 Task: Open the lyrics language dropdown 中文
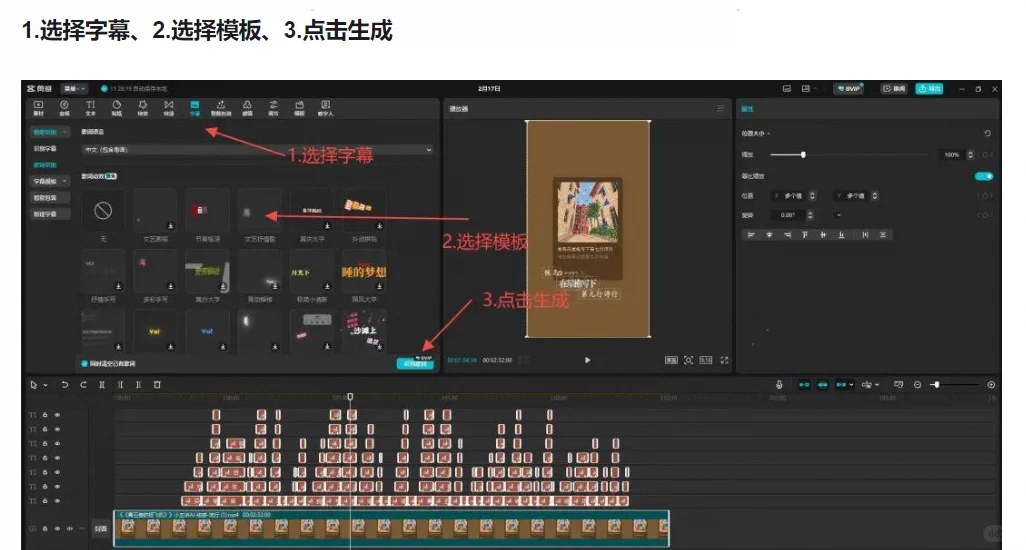[258, 150]
